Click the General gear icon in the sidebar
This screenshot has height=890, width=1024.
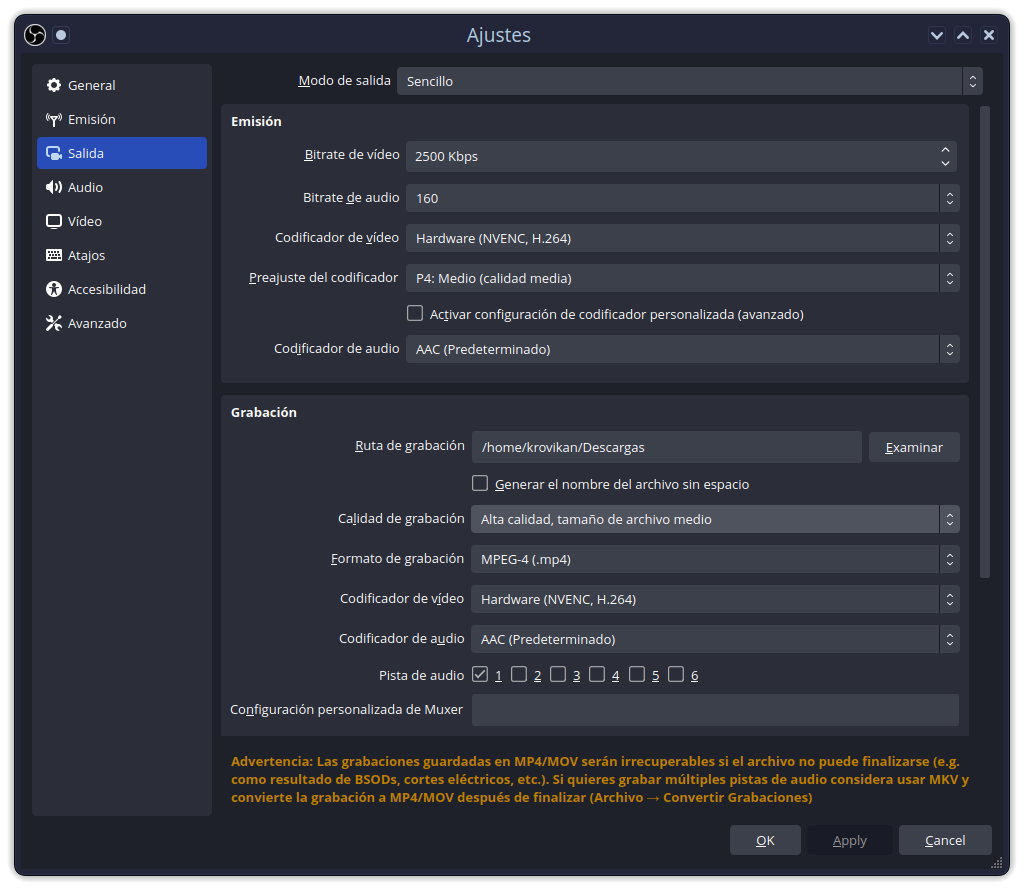[x=53, y=85]
